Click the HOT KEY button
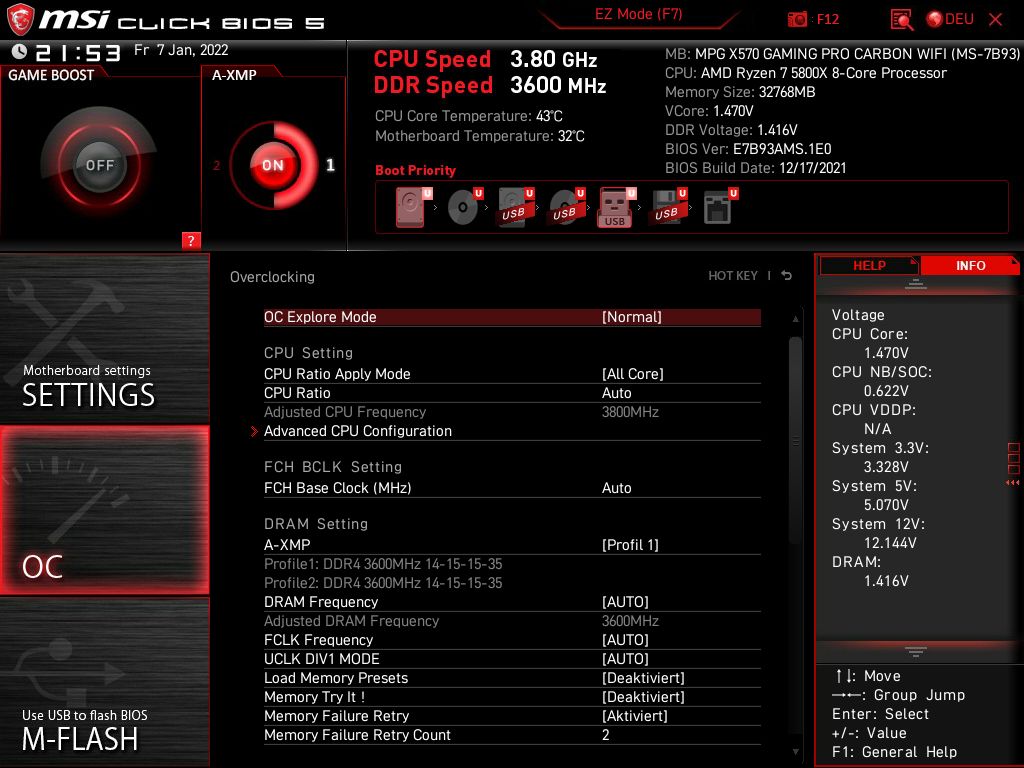1024x768 pixels. pos(733,276)
